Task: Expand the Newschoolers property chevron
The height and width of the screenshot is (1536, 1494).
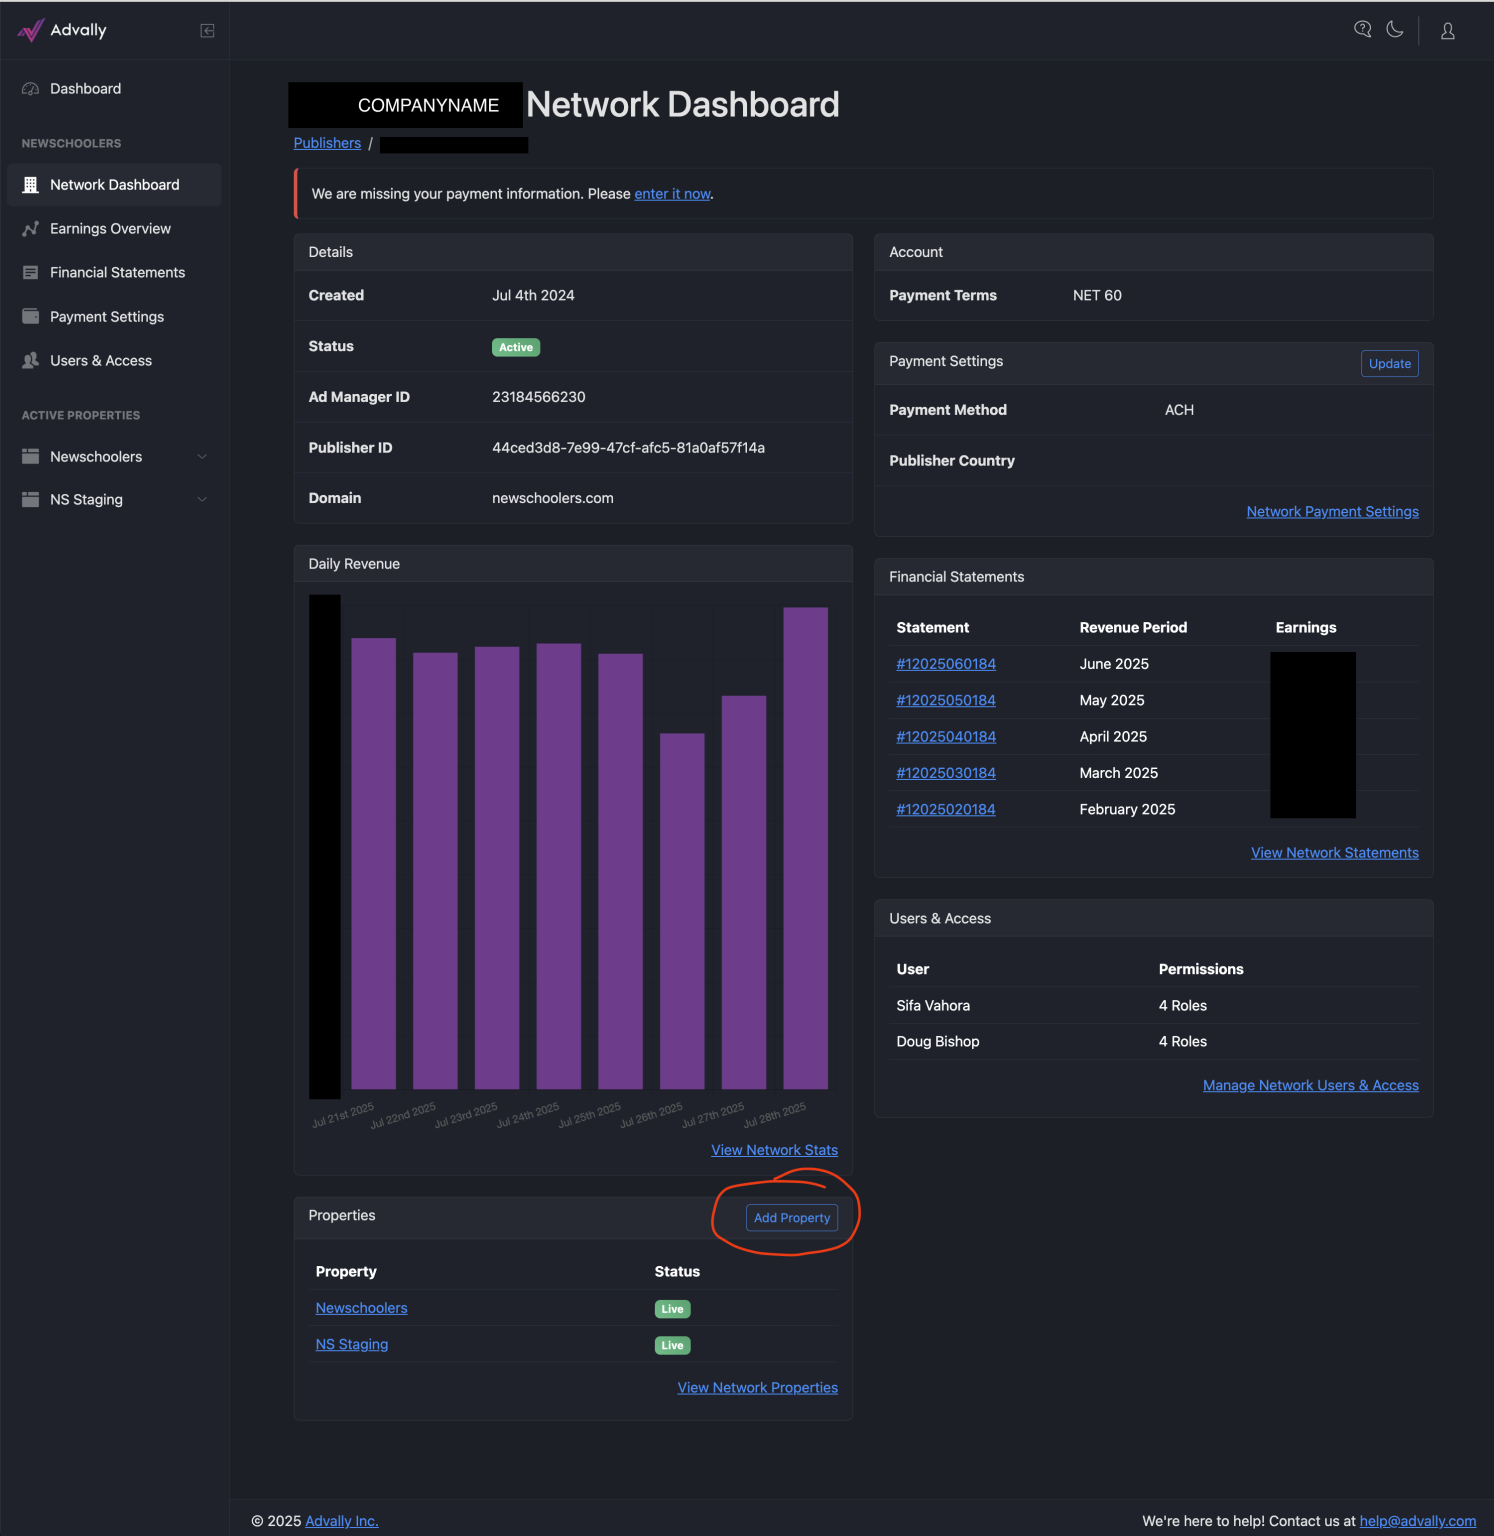Action: pyautogui.click(x=202, y=457)
